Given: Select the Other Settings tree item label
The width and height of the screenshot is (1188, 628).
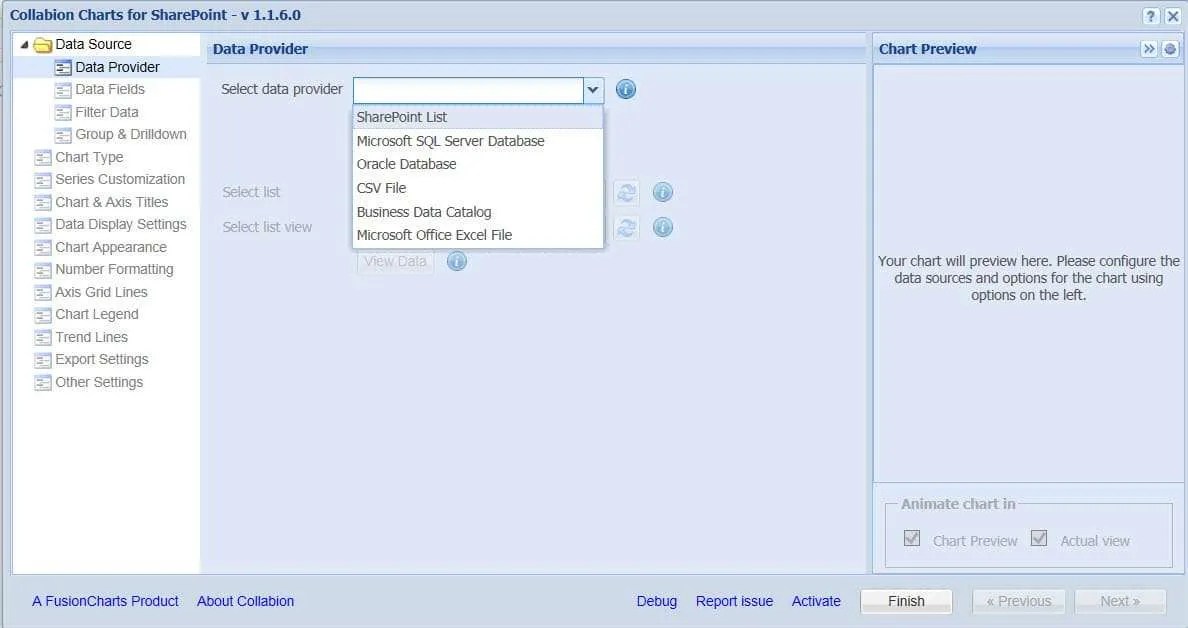Looking at the screenshot, I should (x=99, y=383).
